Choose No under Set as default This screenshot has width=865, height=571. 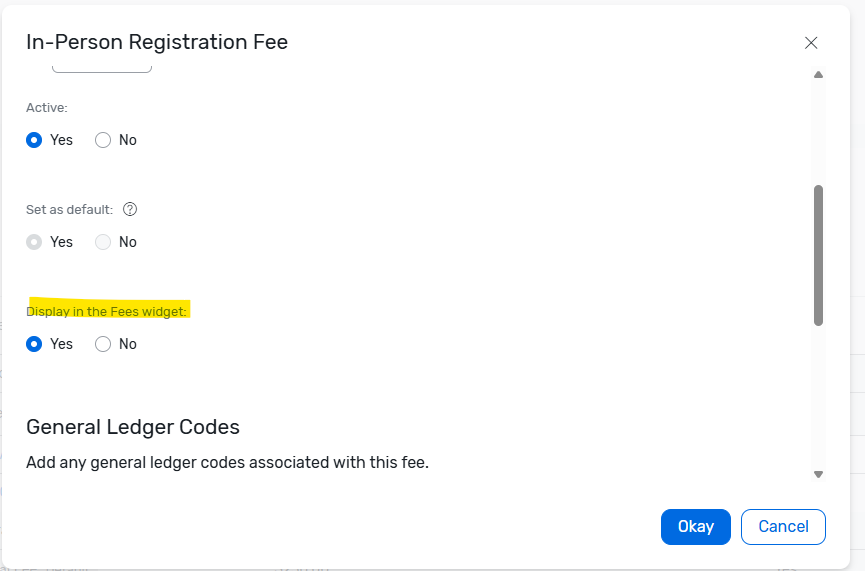(x=103, y=242)
